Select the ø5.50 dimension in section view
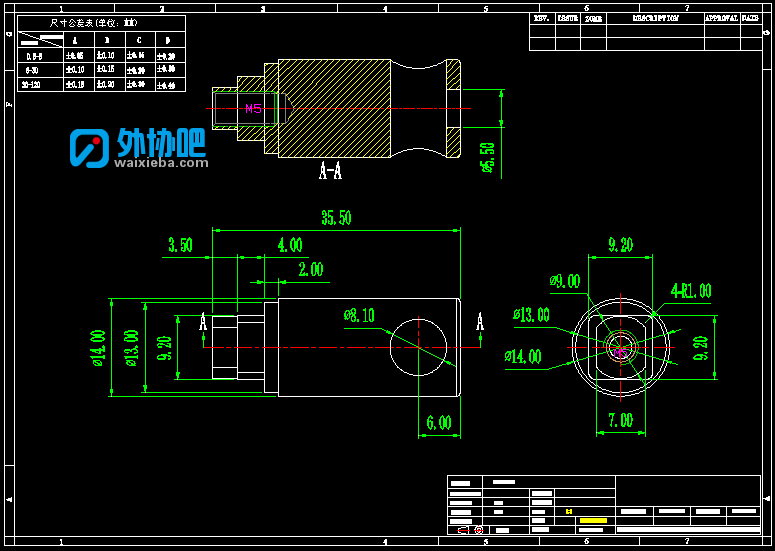775x551 pixels. (487, 158)
